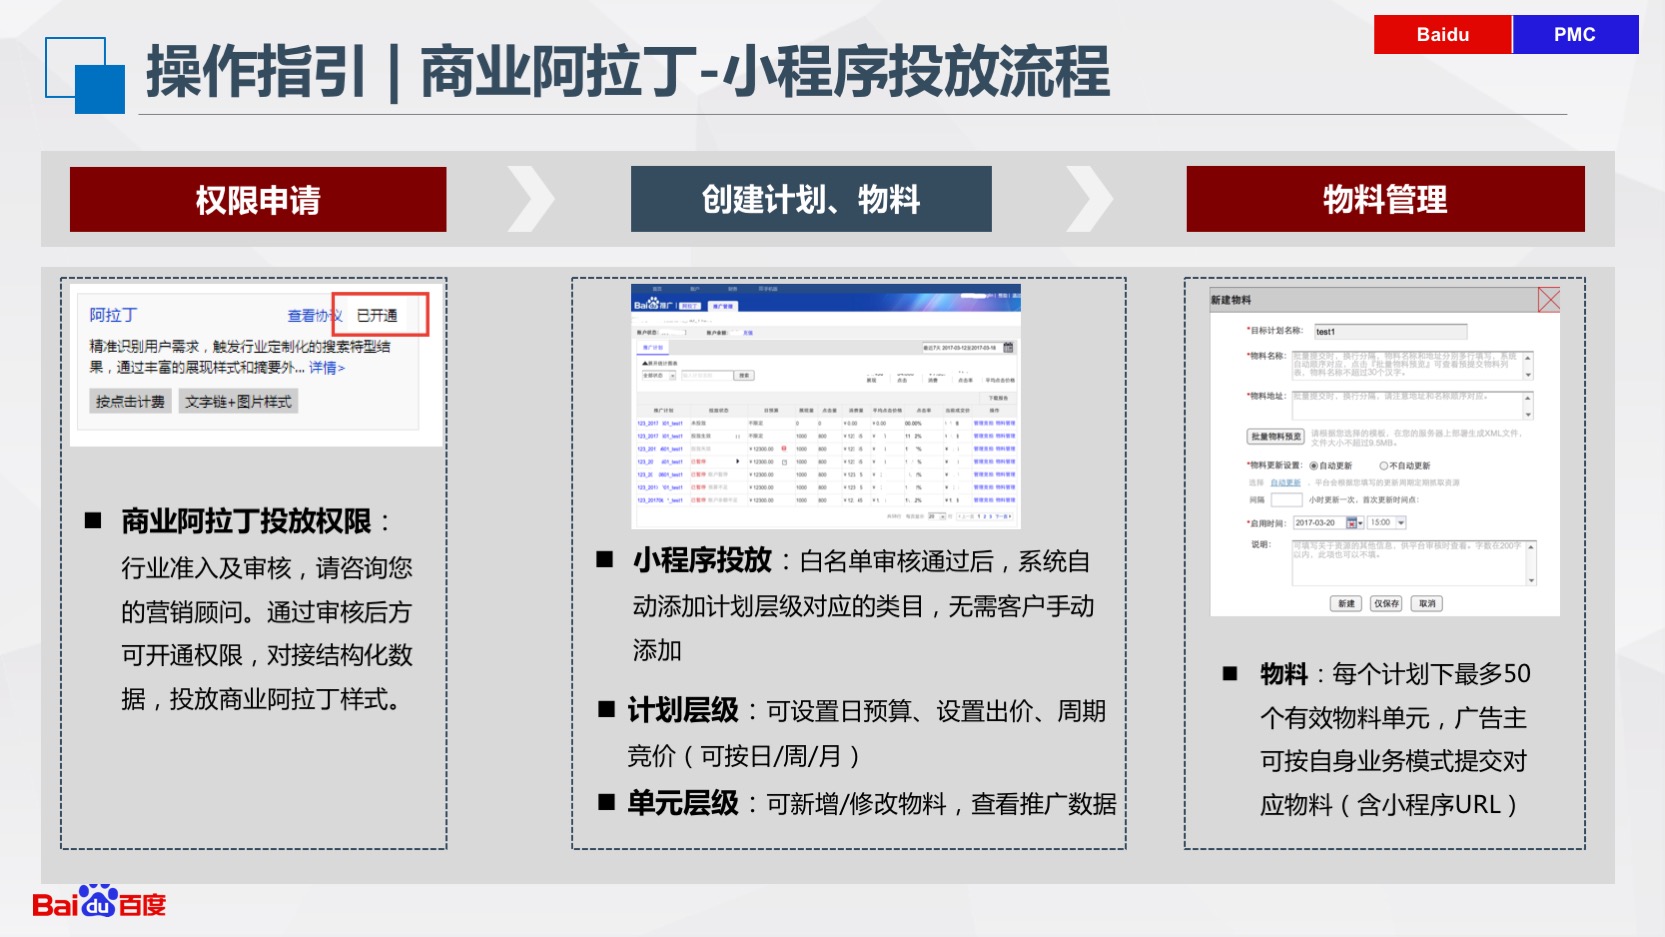The height and width of the screenshot is (937, 1665).
Task: Click the 充值 link beside the account balance
Action: [x=748, y=333]
